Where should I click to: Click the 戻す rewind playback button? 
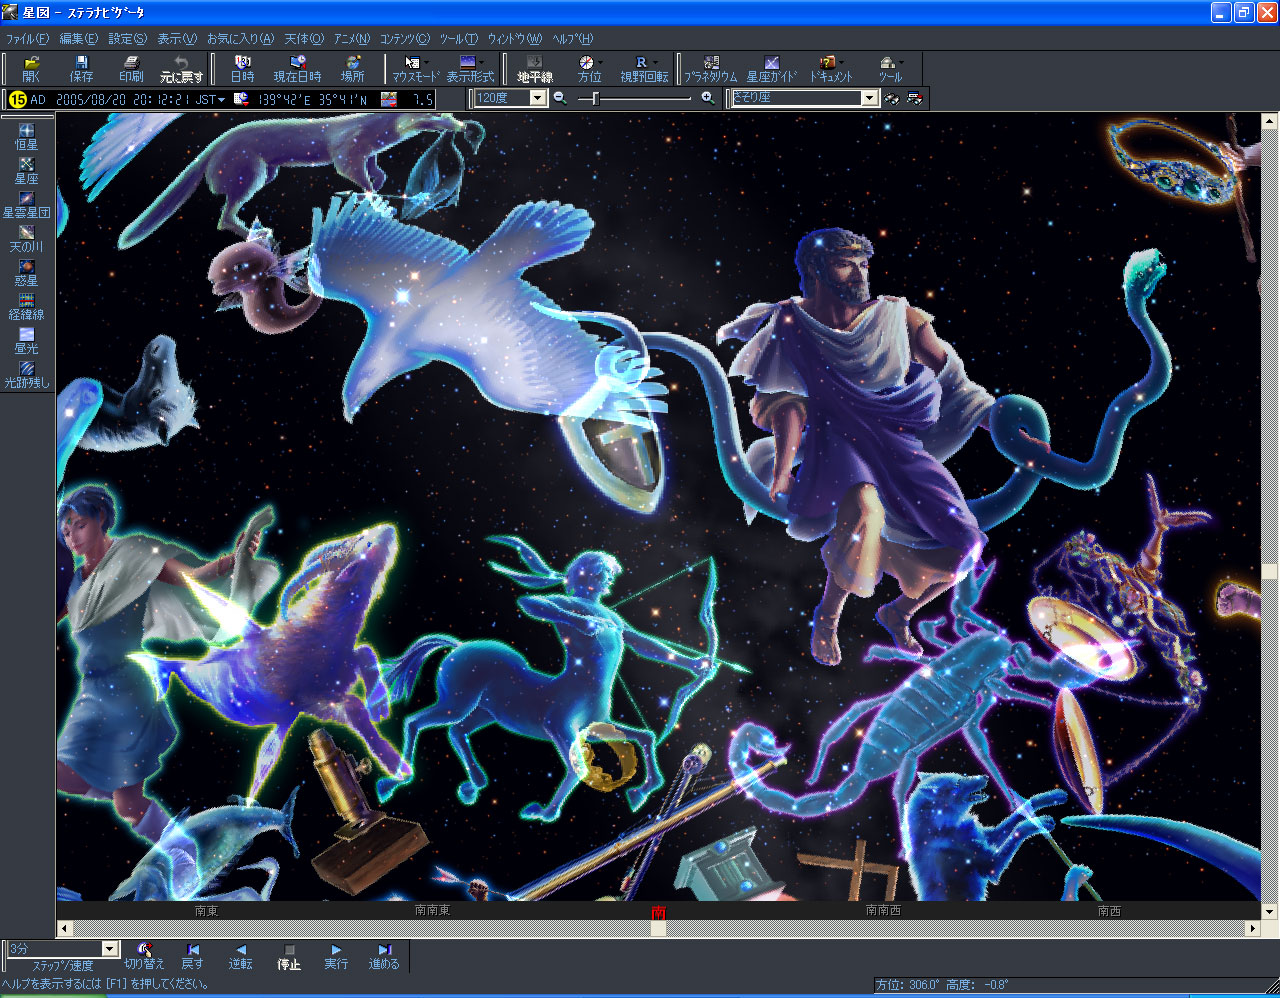tap(192, 956)
